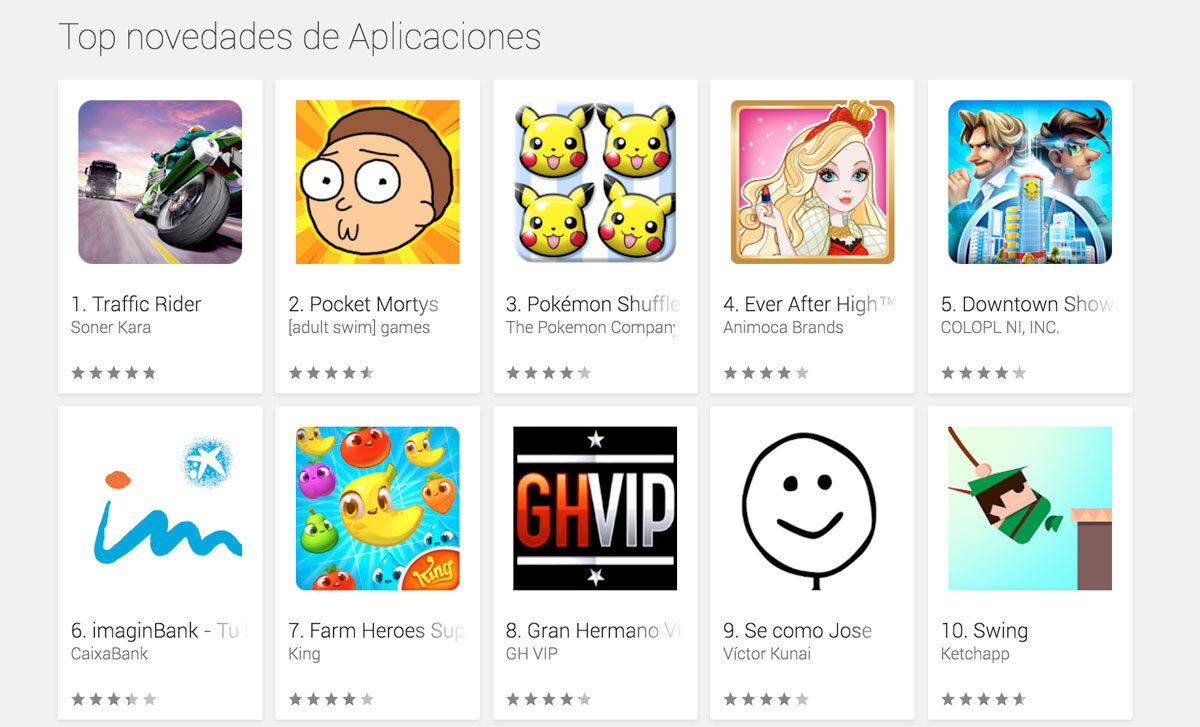
Task: Open the Traffic Rider motorcycle app icon
Action: [160, 182]
